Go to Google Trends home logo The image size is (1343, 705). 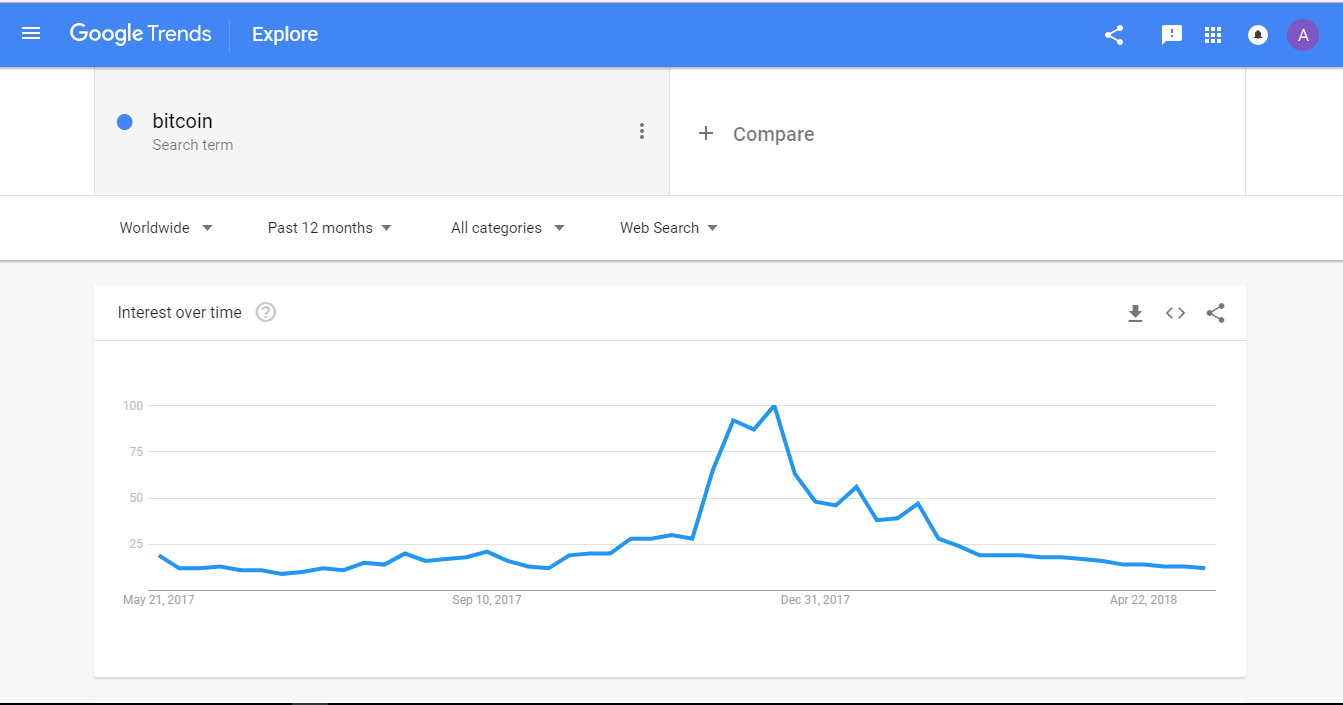pos(140,34)
